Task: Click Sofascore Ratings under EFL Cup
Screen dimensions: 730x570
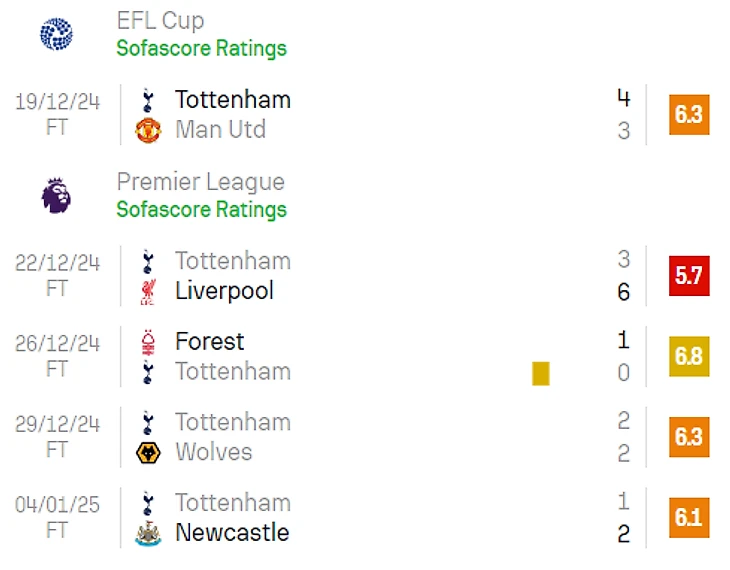Action: pos(201,48)
